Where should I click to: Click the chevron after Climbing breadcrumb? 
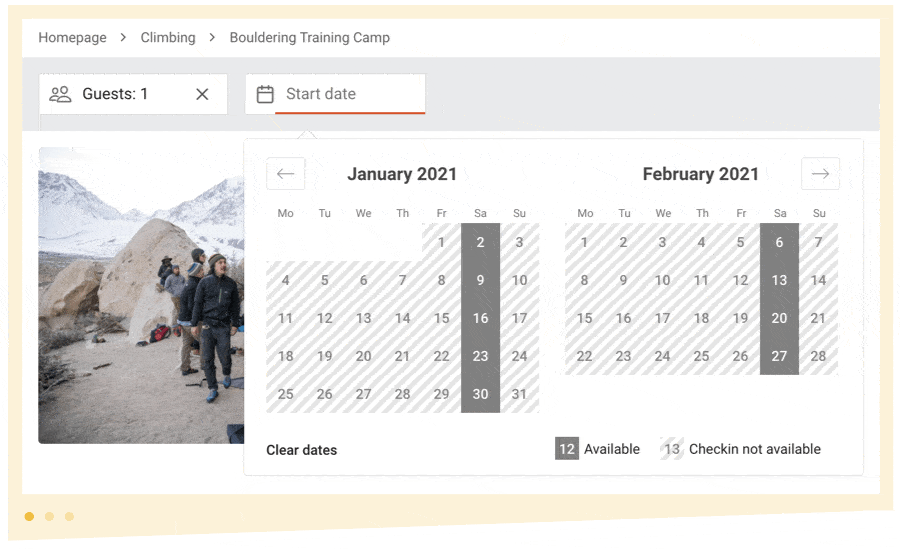tap(212, 37)
